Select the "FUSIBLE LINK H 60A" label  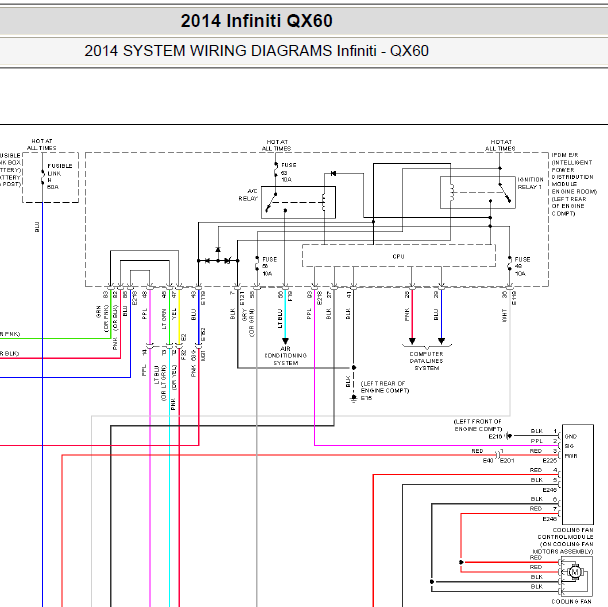(x=60, y=176)
